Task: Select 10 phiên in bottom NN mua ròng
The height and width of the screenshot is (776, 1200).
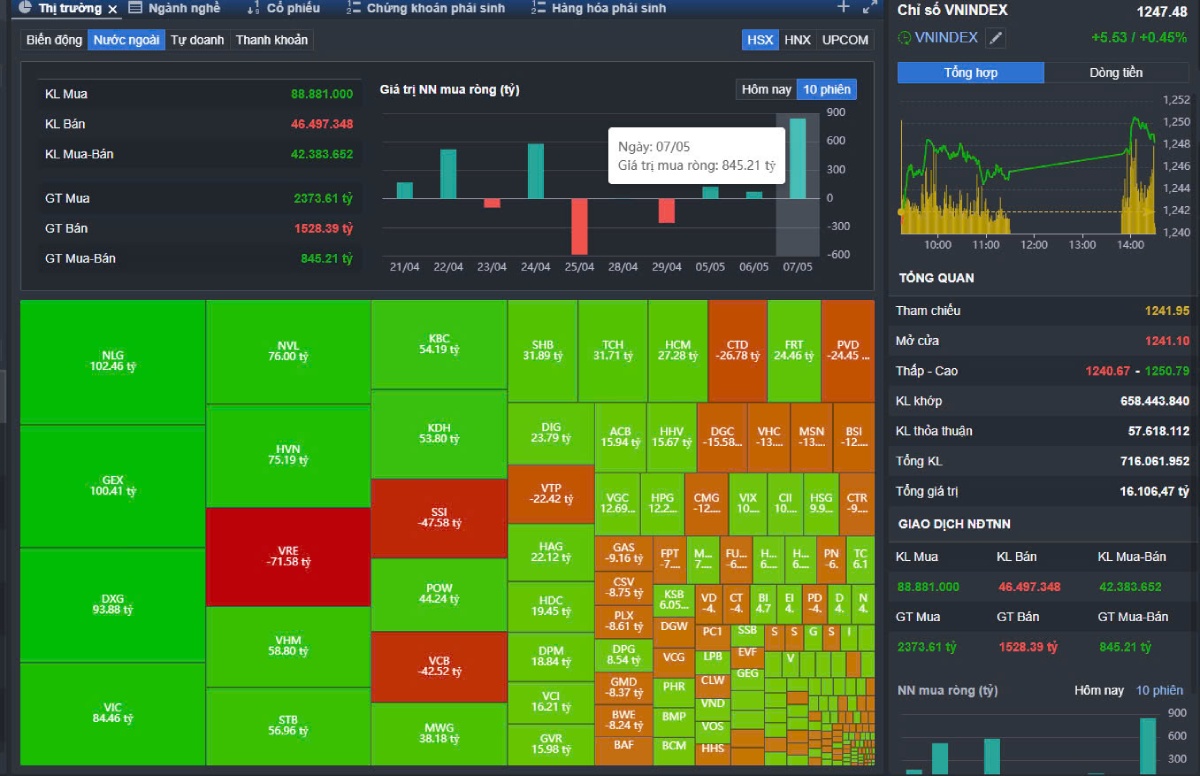Action: point(1159,690)
